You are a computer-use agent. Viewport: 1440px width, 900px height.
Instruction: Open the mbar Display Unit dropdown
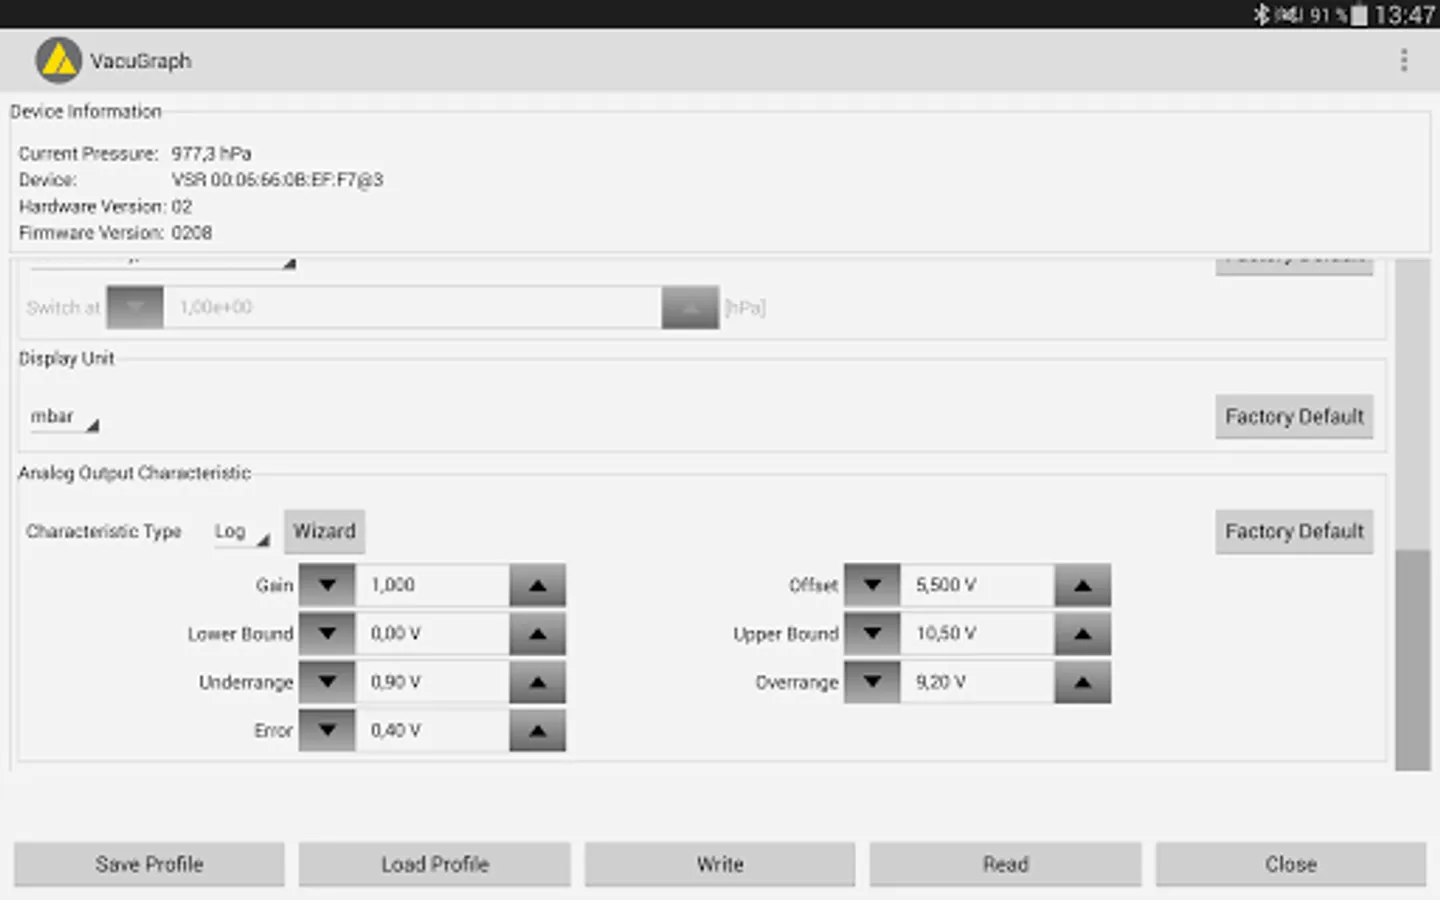pos(62,416)
